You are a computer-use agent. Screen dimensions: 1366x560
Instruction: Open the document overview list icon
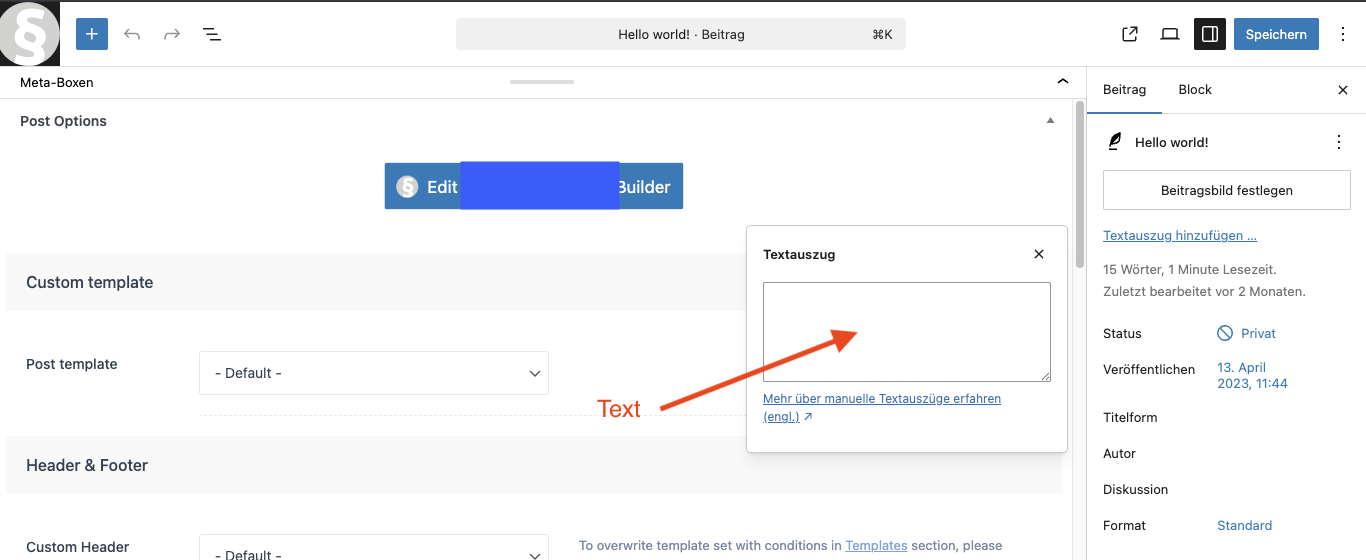click(212, 34)
